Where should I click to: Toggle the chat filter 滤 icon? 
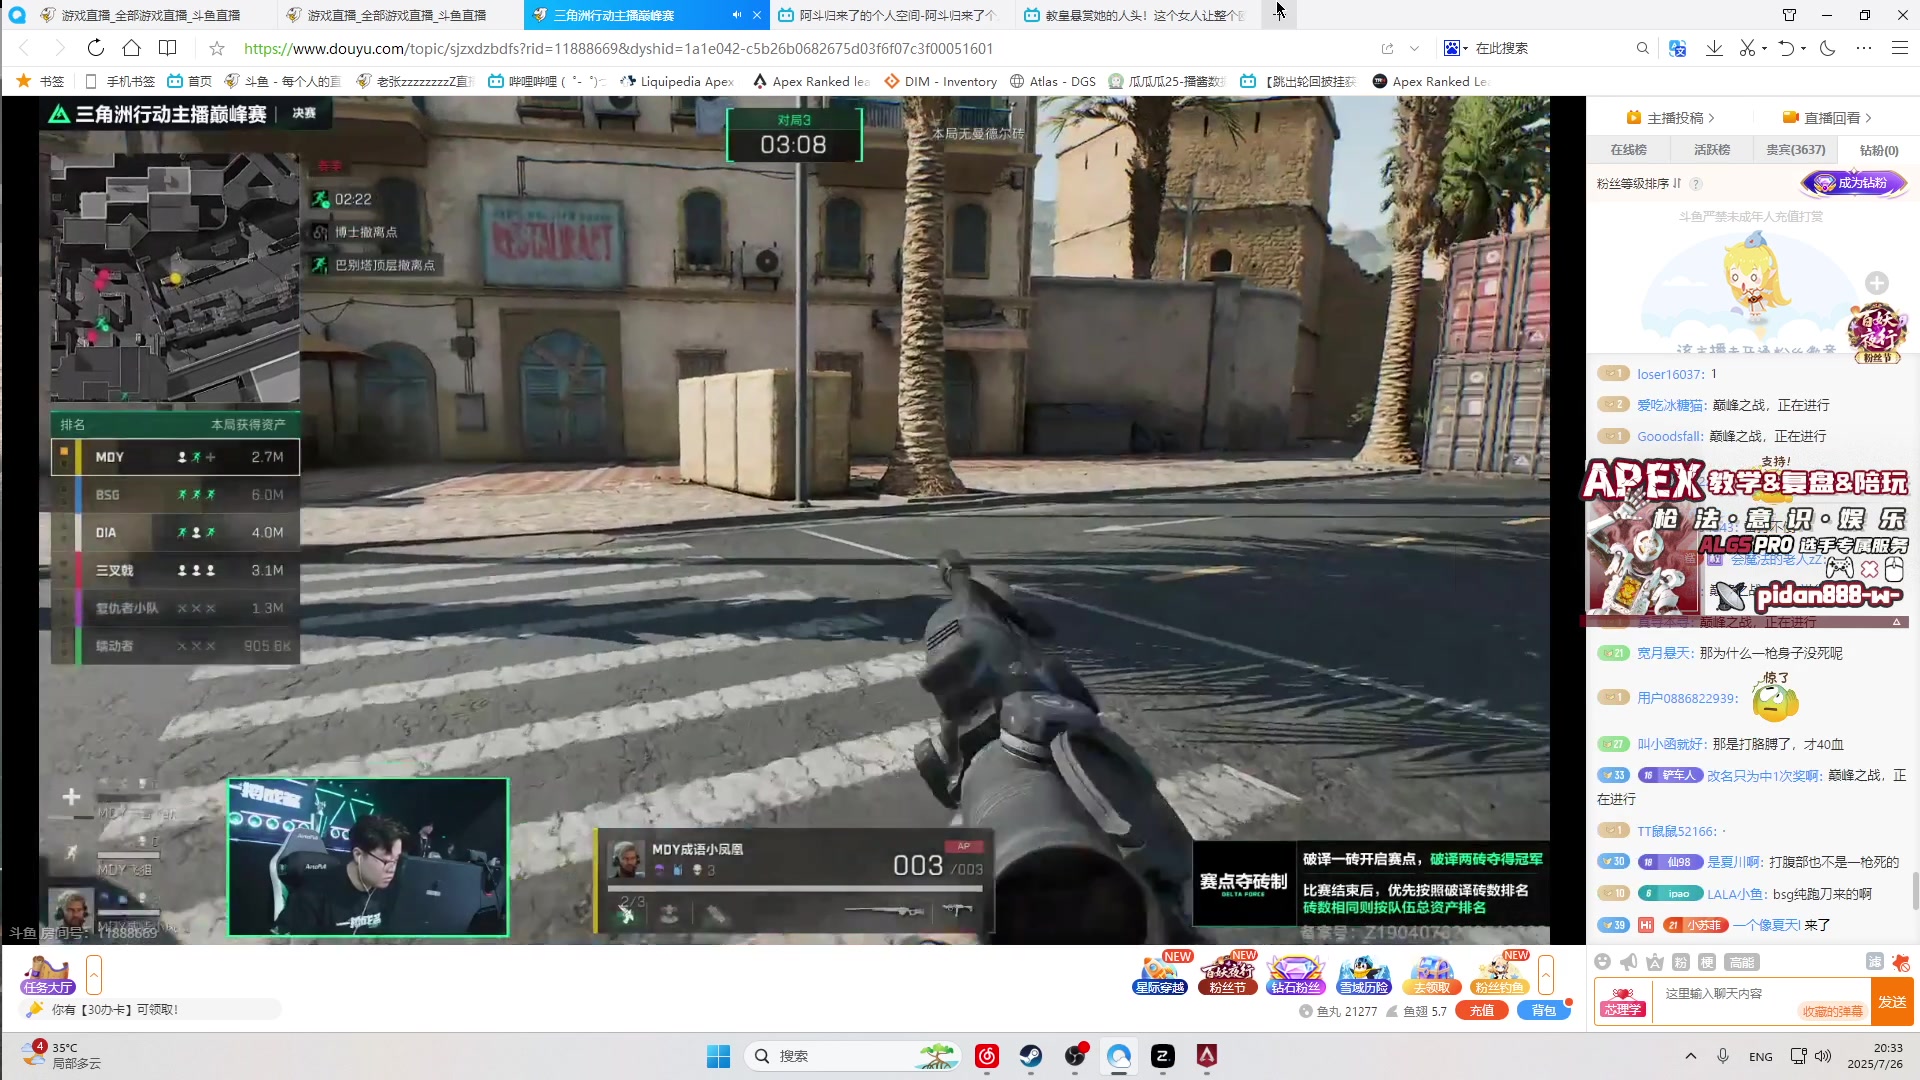click(1875, 962)
